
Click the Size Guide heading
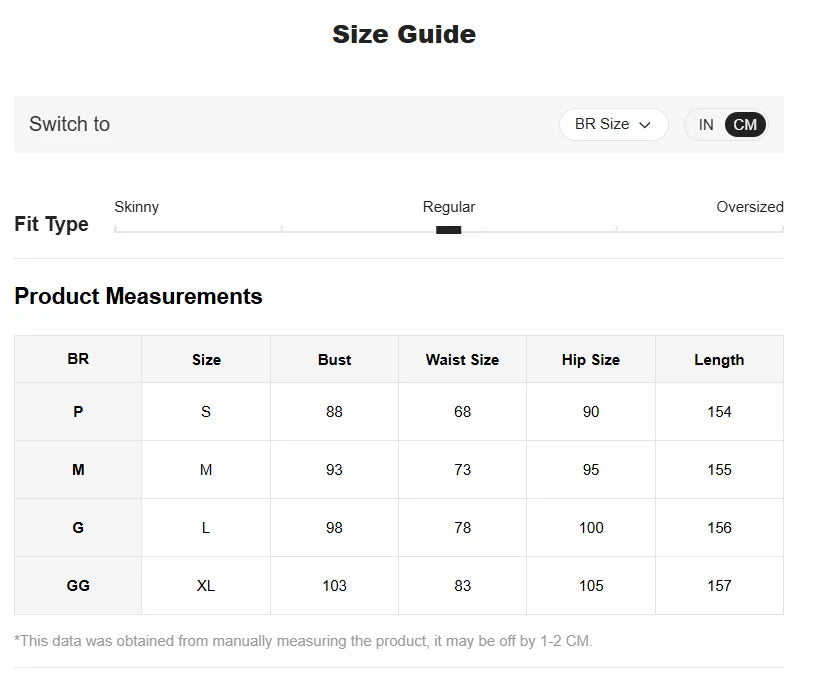[404, 34]
